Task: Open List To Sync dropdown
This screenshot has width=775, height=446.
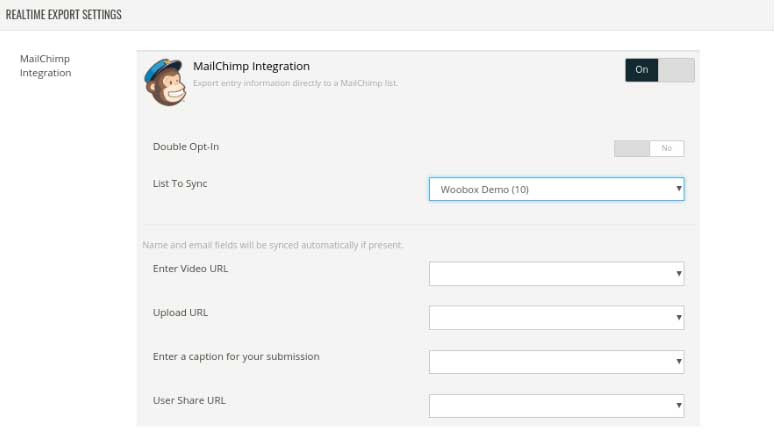Action: (x=557, y=189)
